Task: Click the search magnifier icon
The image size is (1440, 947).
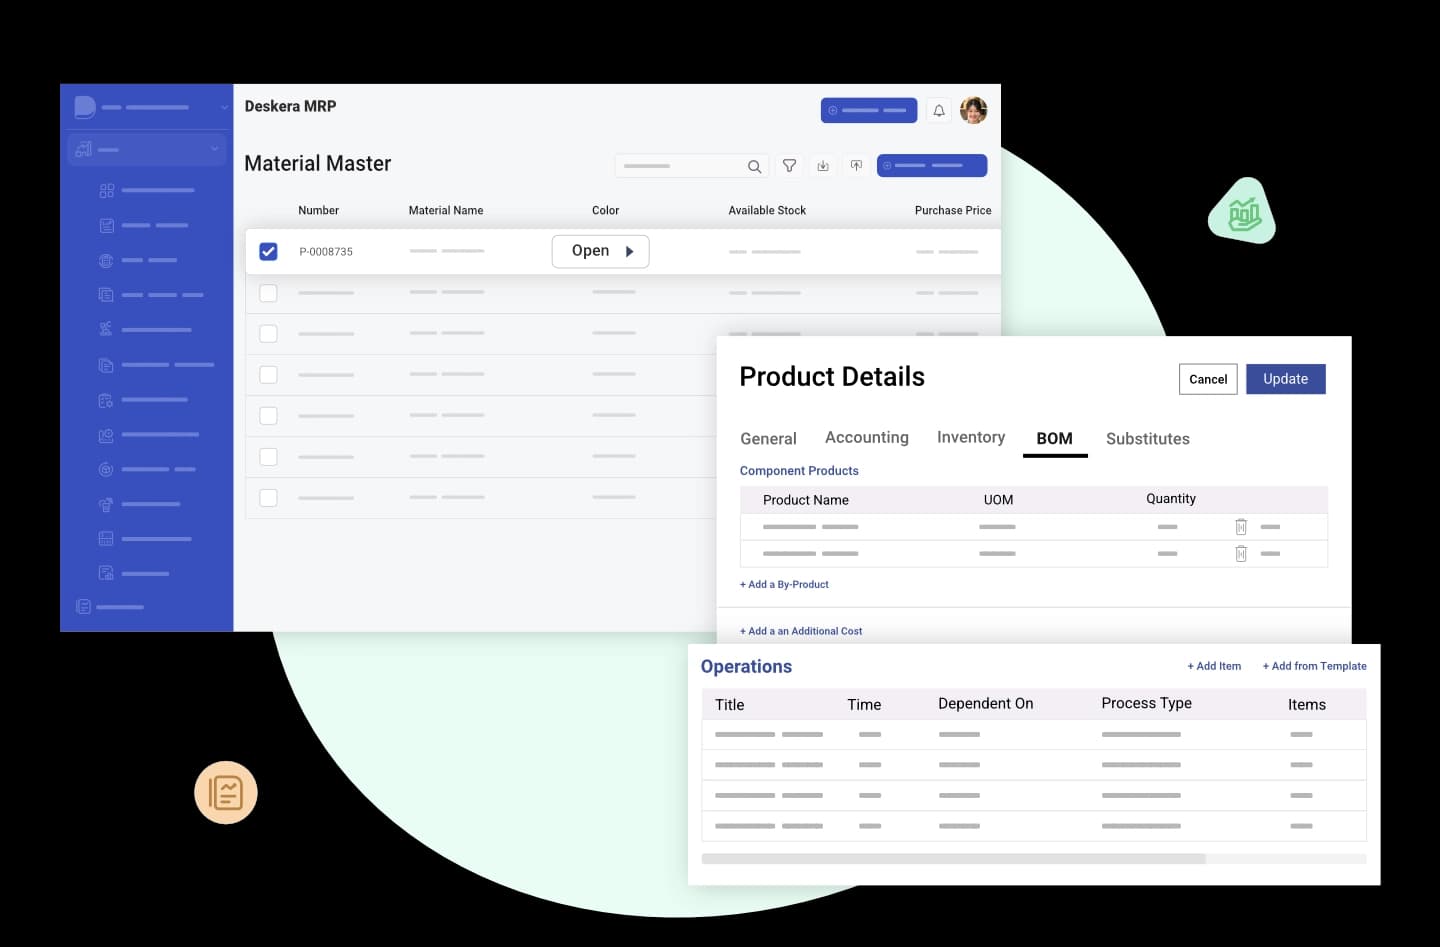Action: pyautogui.click(x=754, y=166)
